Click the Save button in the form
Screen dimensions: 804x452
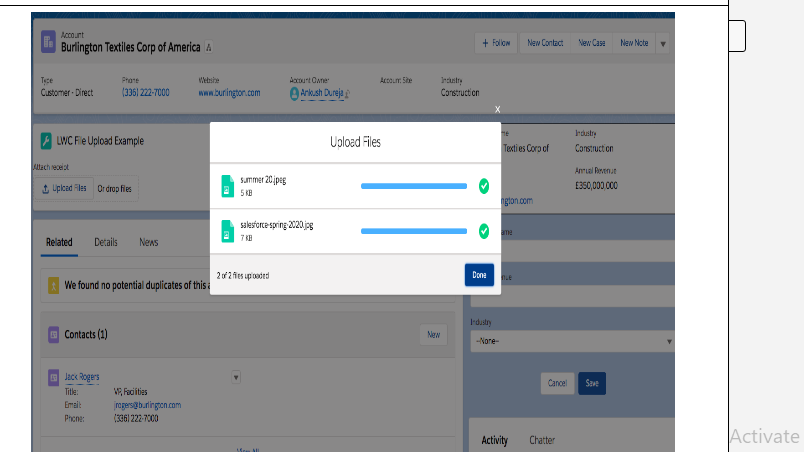(591, 383)
